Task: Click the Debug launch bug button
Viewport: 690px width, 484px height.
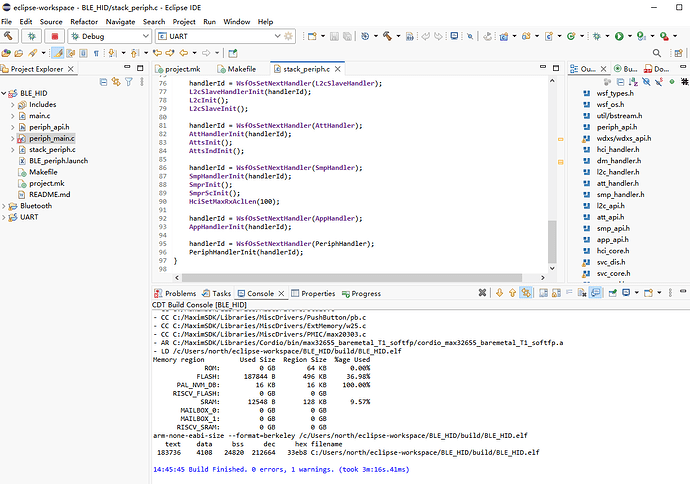Action: click(x=32, y=36)
